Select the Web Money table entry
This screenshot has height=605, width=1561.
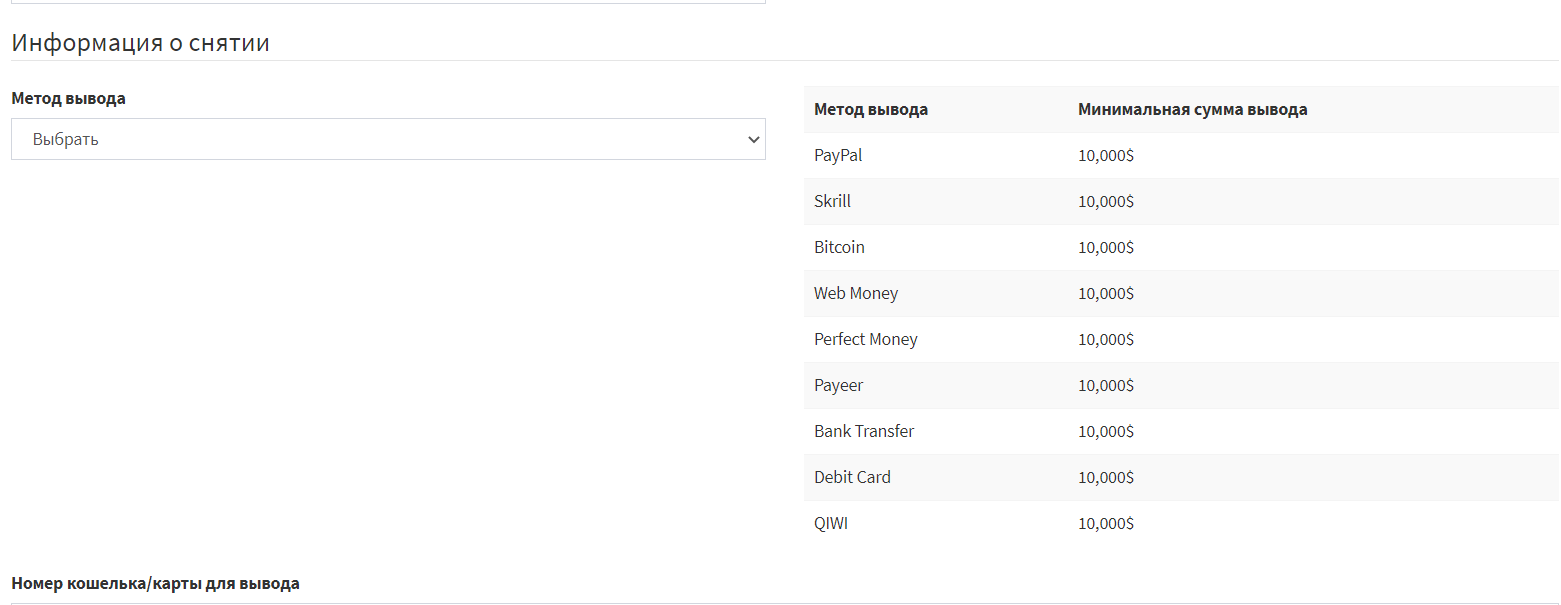[x=856, y=294]
